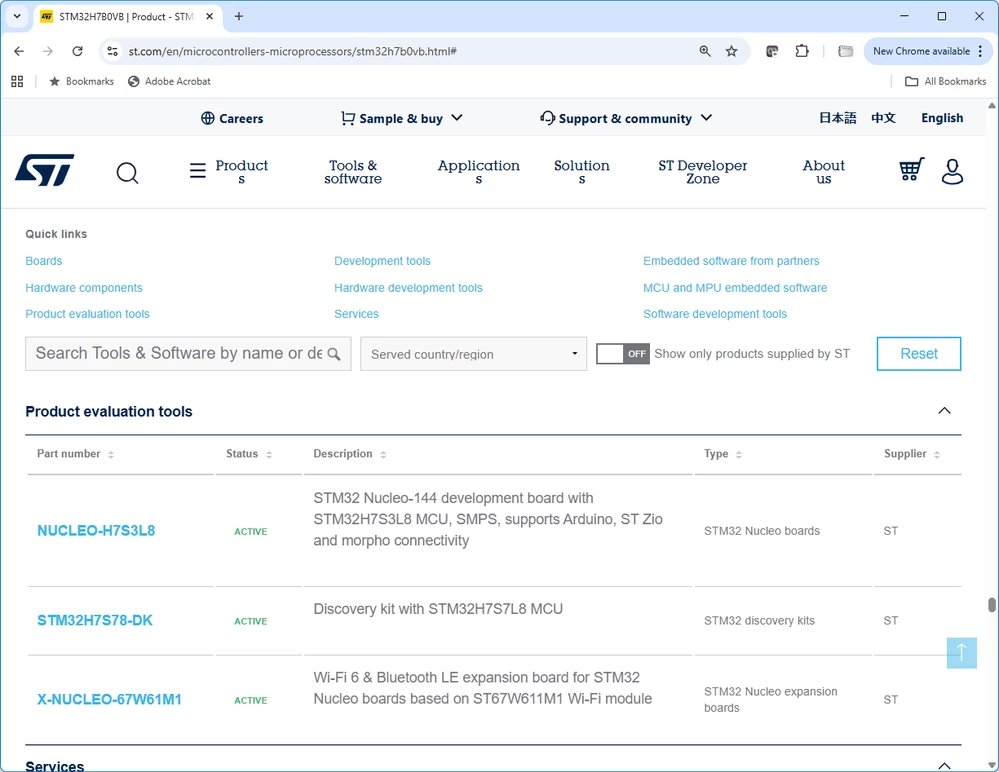Open Boards quick link
This screenshot has height=772, width=999.
pyautogui.click(x=44, y=261)
